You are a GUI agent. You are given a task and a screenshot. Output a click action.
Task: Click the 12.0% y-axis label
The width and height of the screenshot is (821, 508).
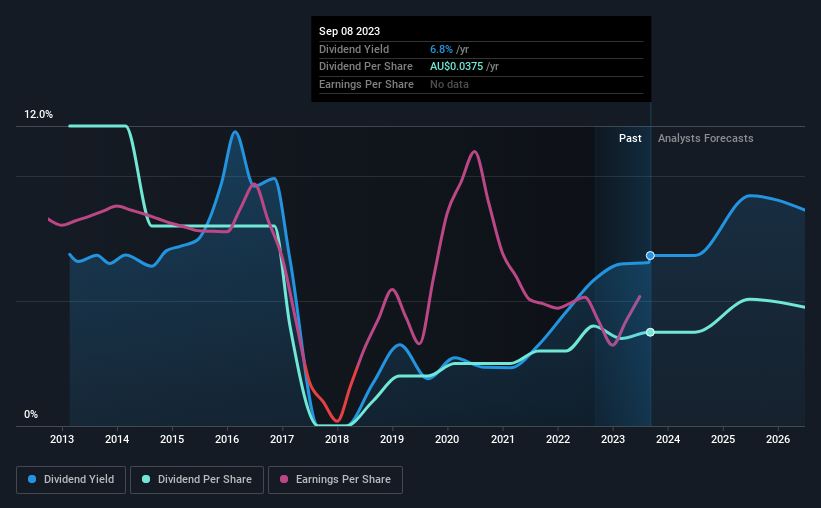pos(38,114)
